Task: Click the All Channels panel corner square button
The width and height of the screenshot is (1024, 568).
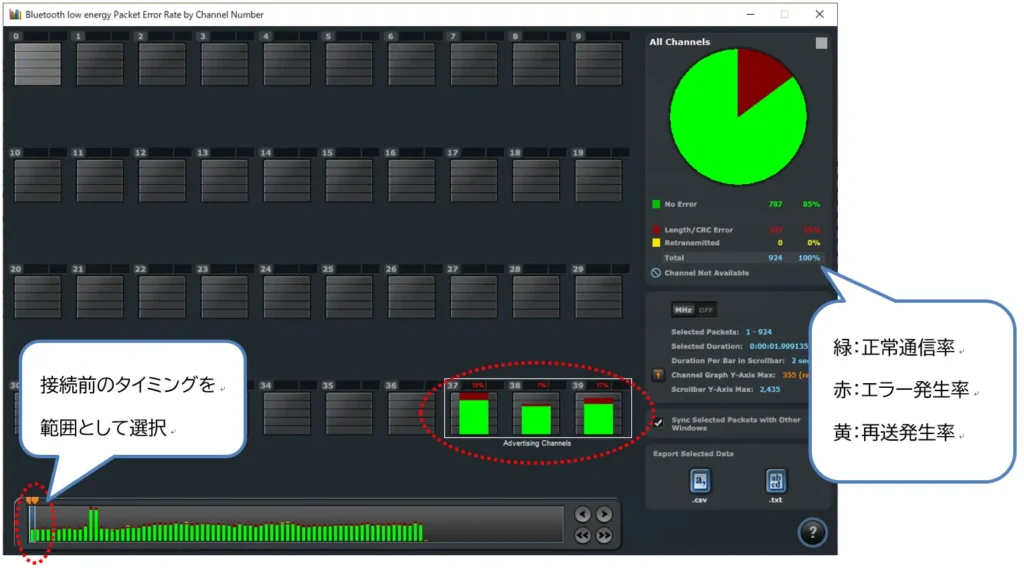Action: coord(821,43)
